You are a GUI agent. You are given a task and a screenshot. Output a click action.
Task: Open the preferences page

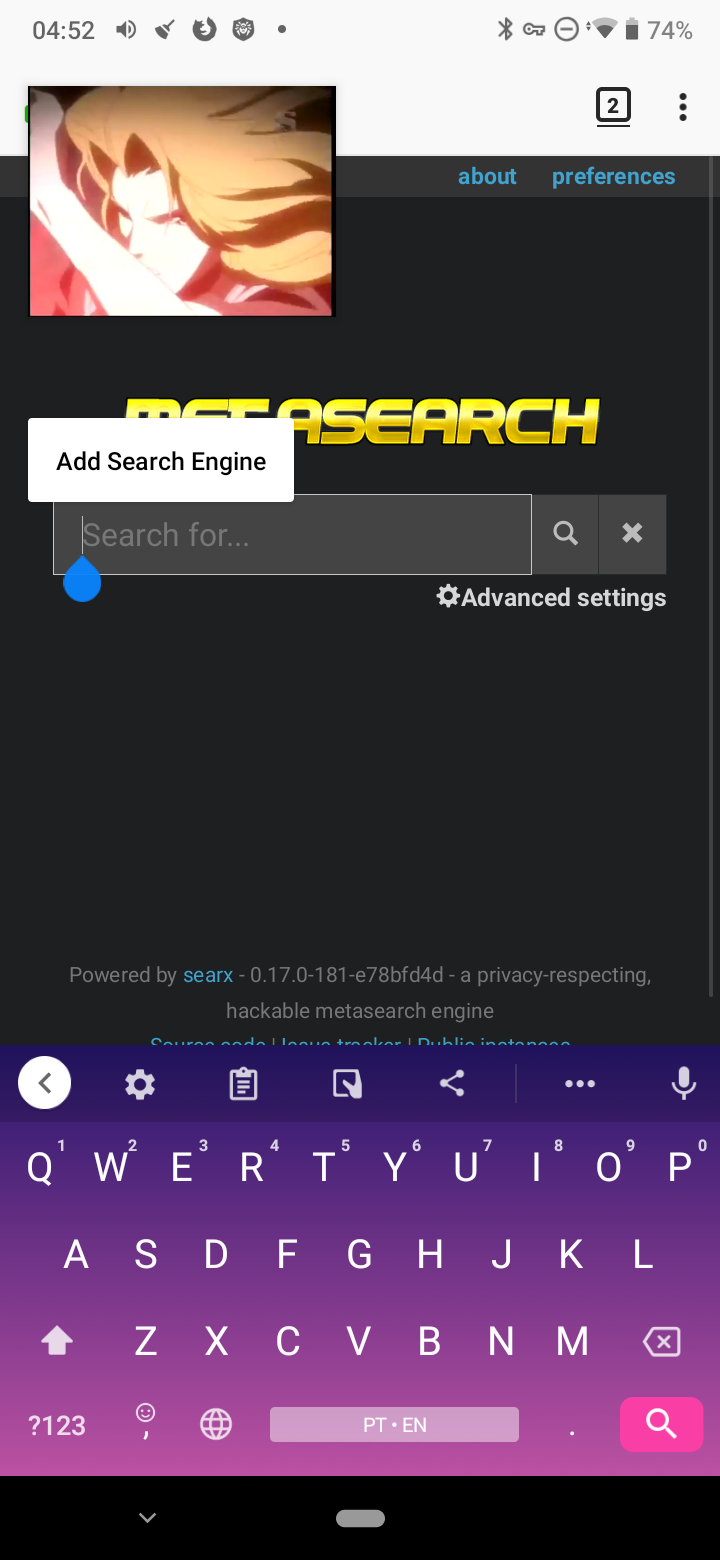point(613,176)
